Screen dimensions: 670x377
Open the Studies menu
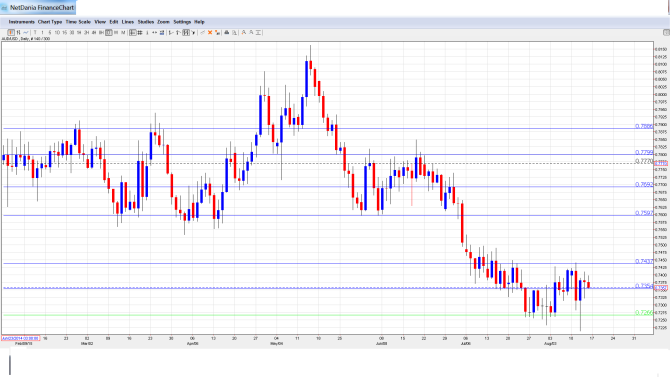click(146, 22)
